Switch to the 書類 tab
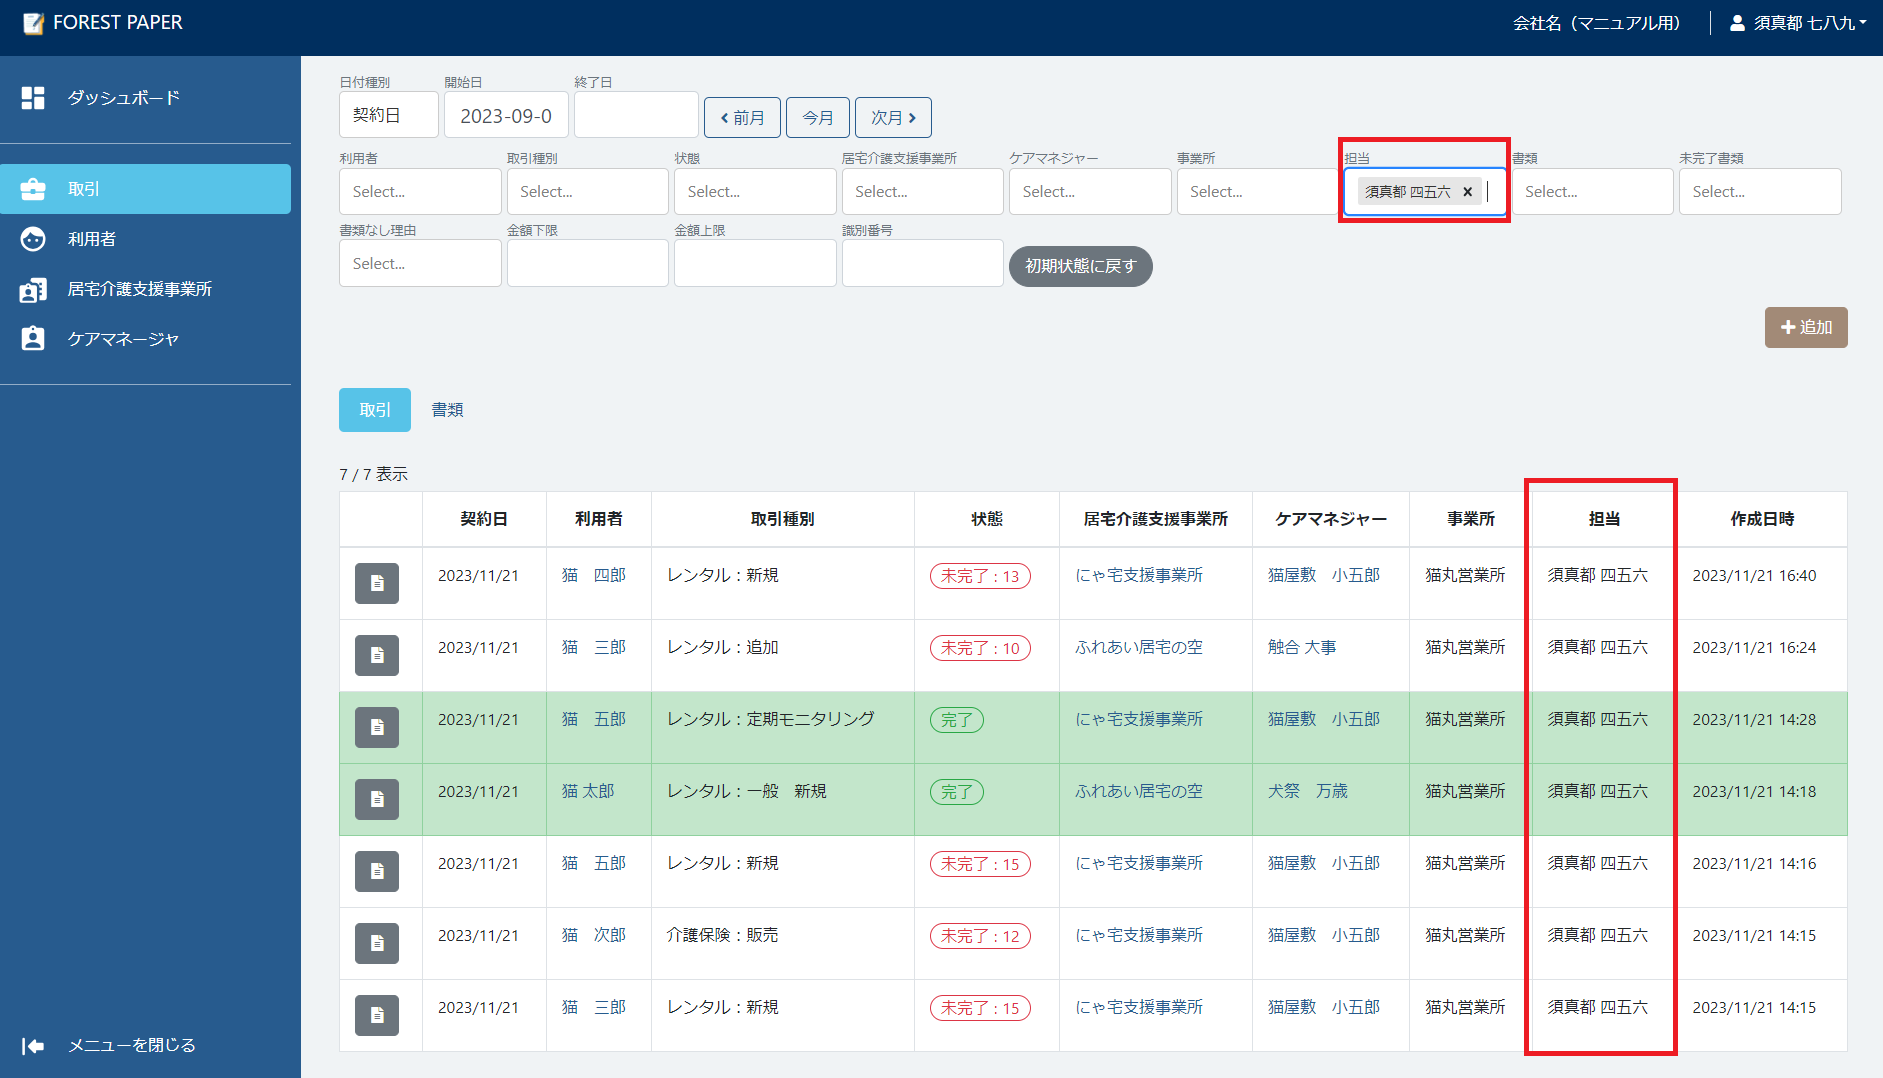 point(447,410)
